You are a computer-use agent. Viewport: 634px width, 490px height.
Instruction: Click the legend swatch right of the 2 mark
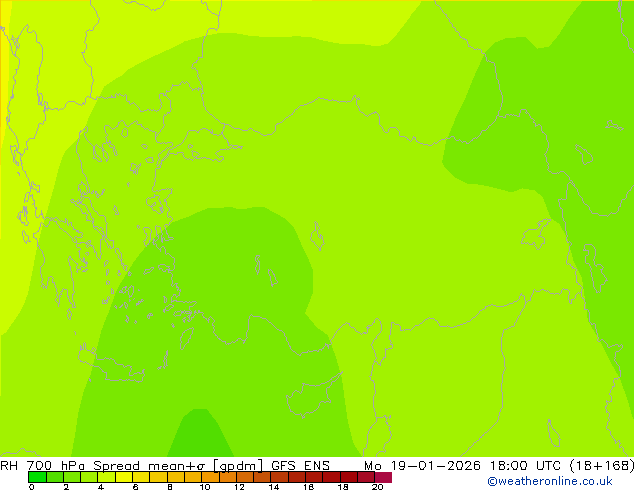(72, 477)
